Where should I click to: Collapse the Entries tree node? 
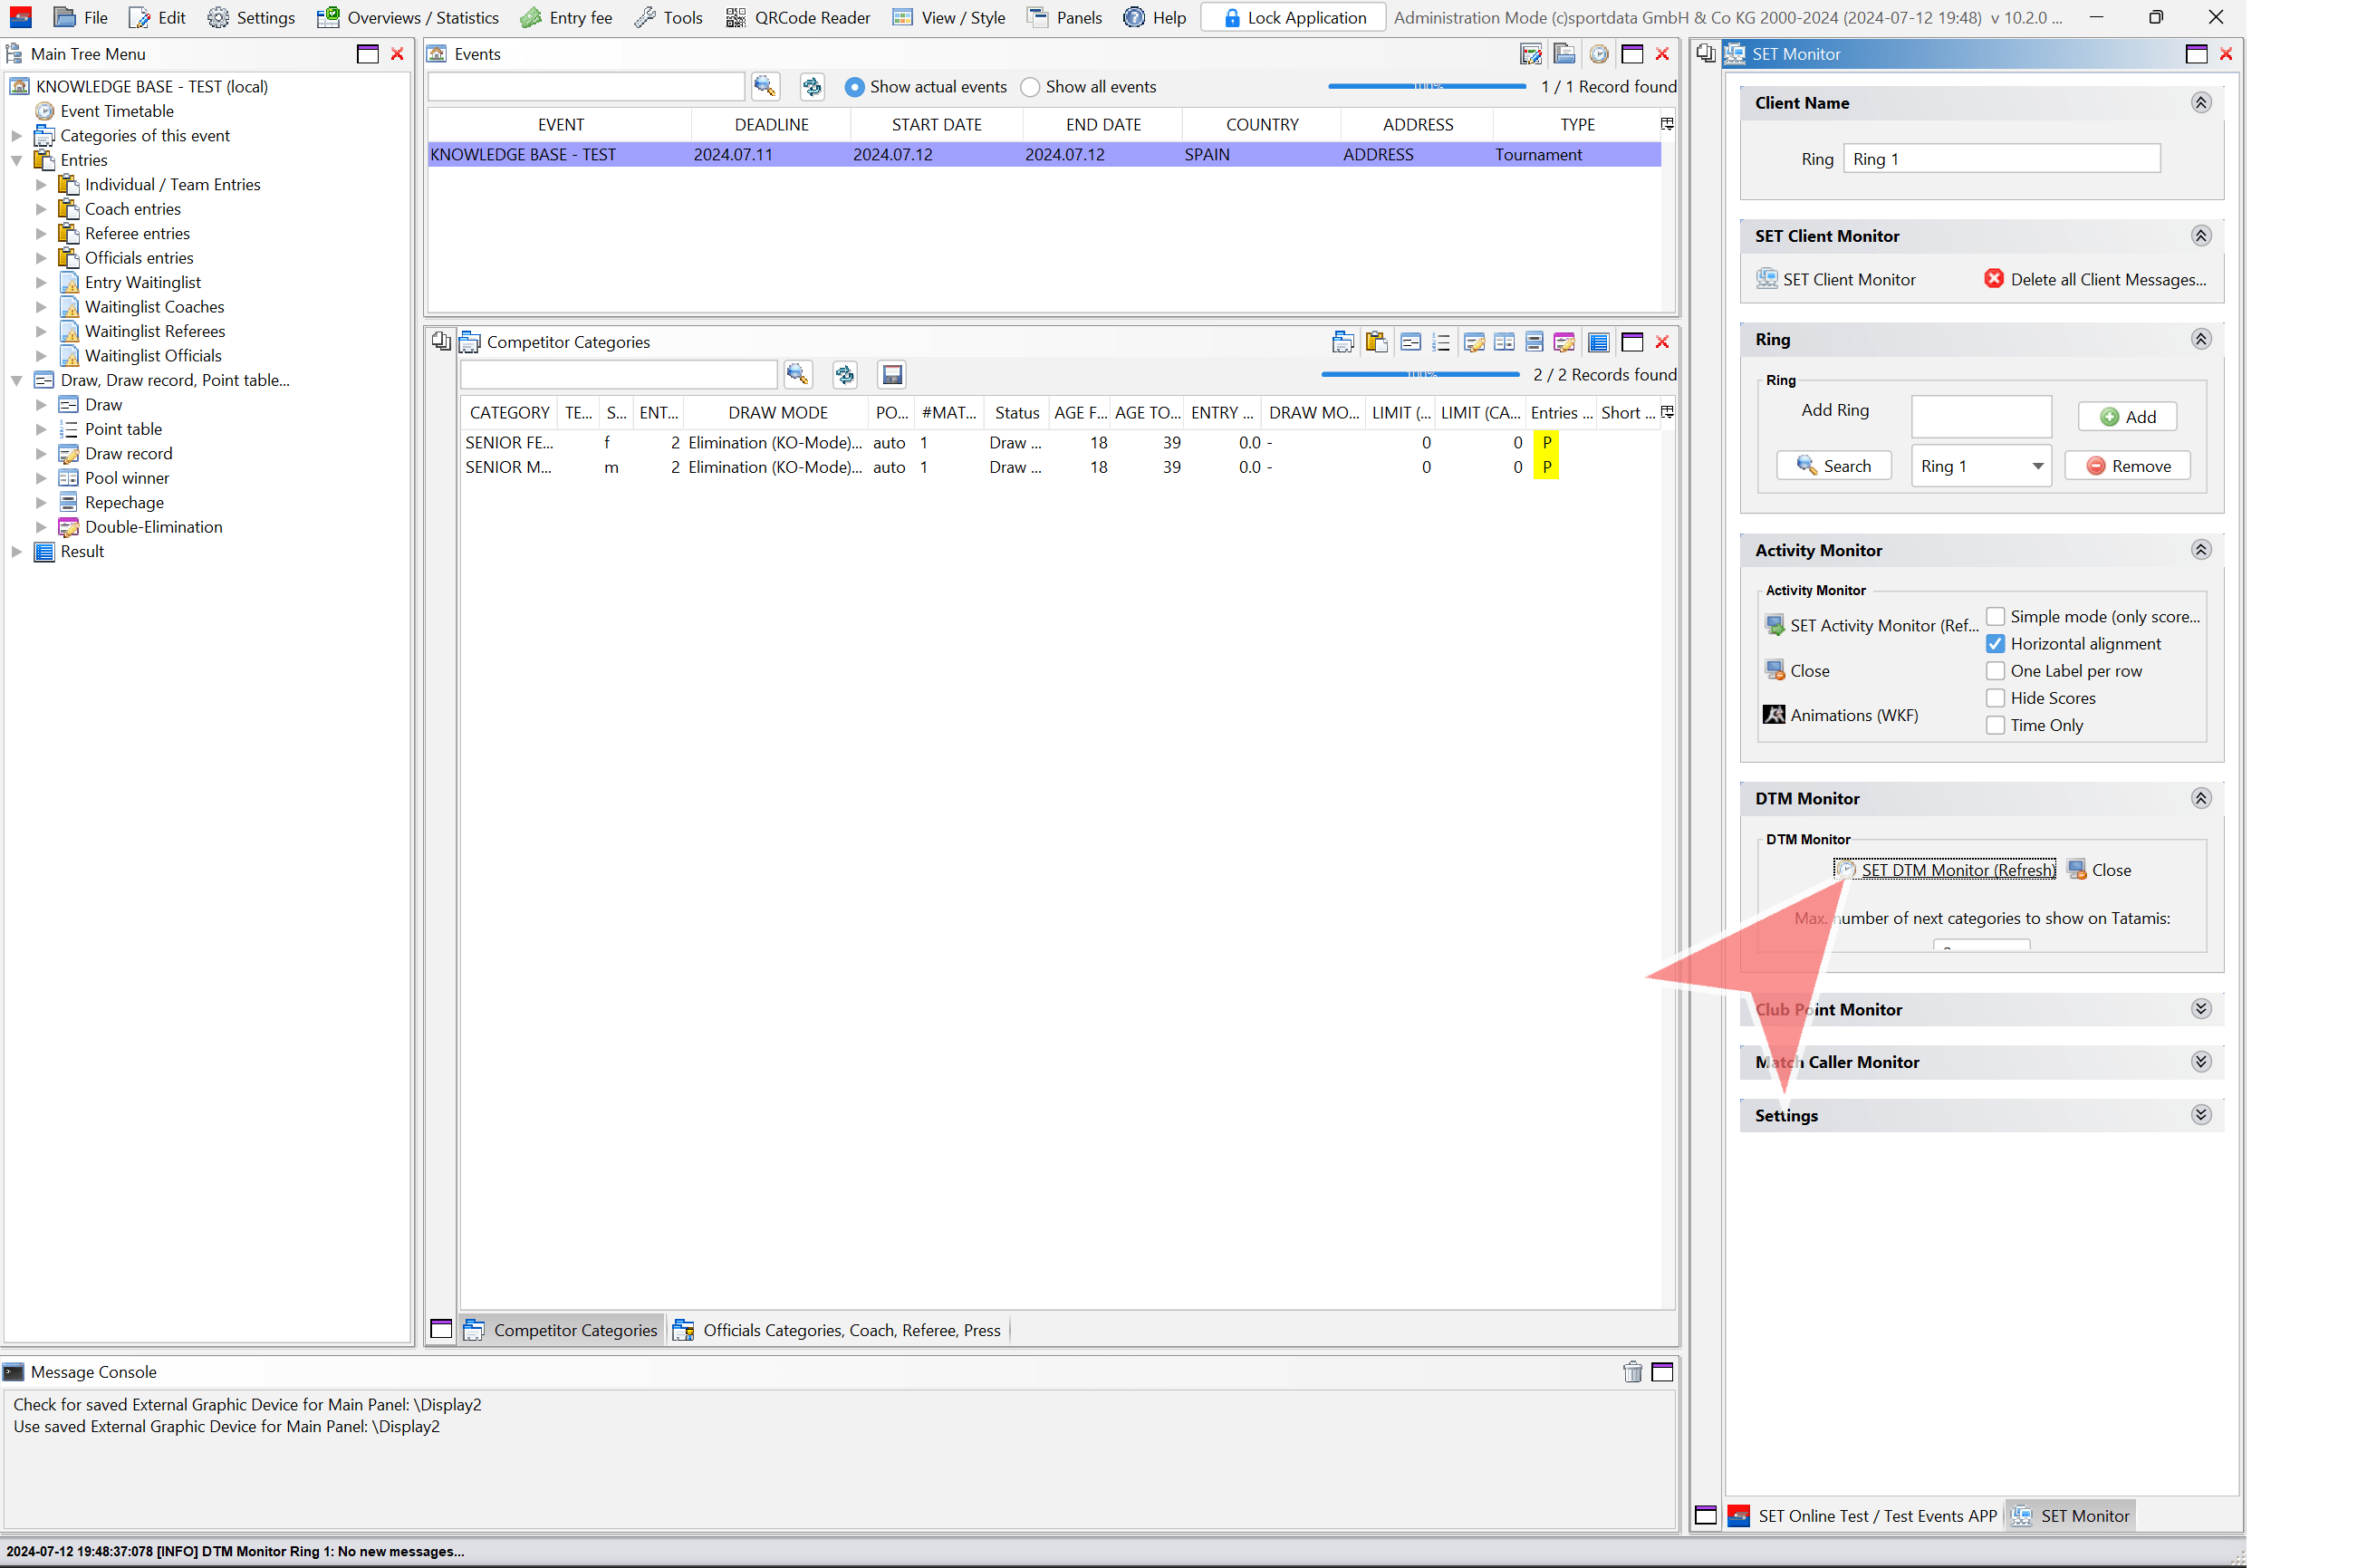(x=16, y=160)
